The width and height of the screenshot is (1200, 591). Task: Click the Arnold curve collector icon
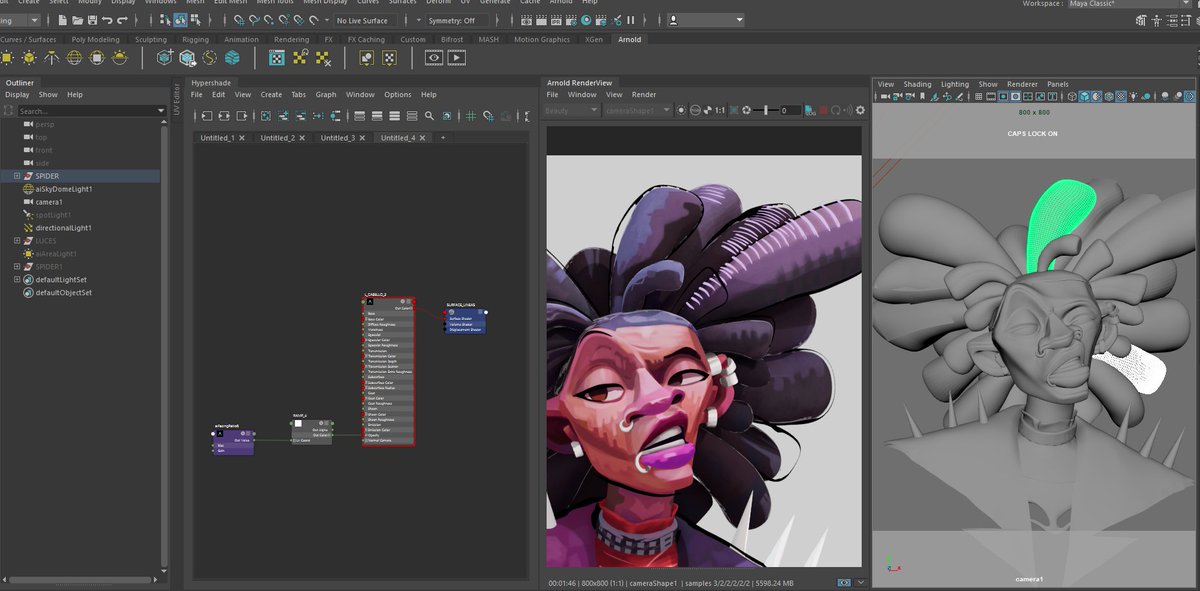point(210,57)
